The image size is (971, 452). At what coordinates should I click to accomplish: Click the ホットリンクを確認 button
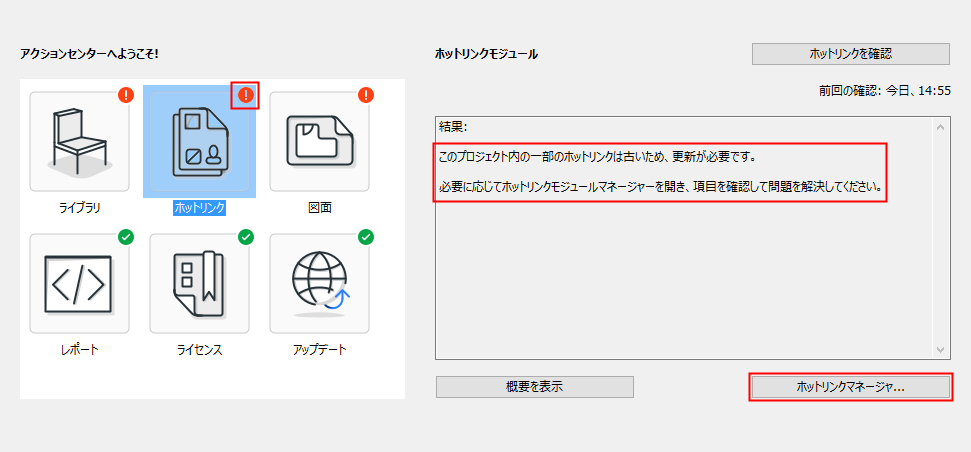[851, 54]
